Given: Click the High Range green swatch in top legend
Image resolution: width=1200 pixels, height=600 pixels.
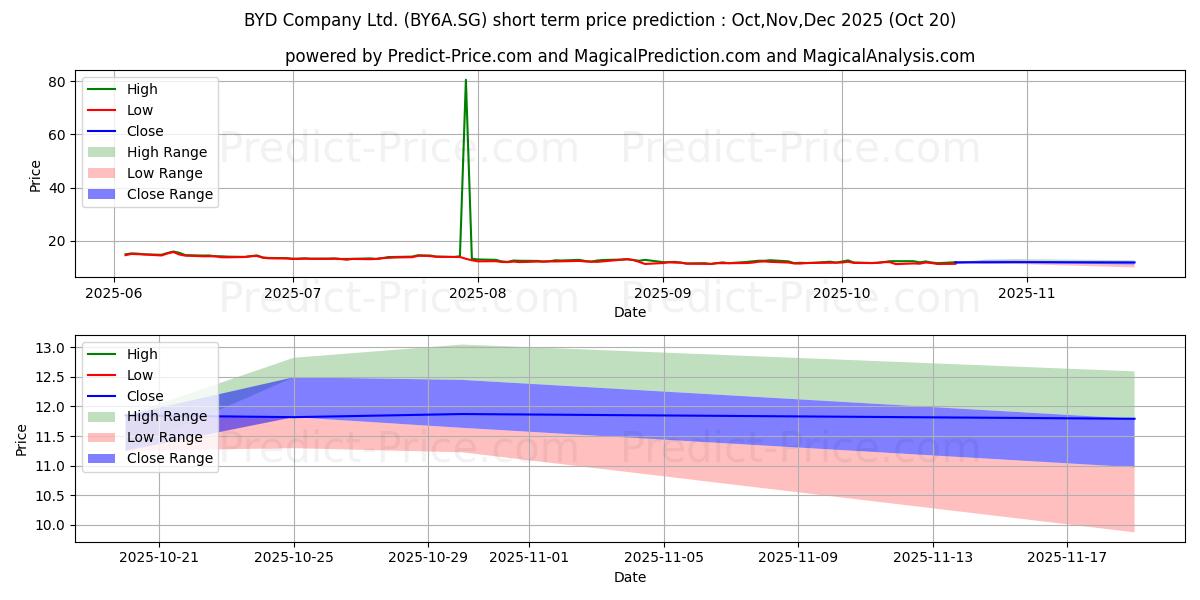Looking at the screenshot, I should tap(103, 152).
